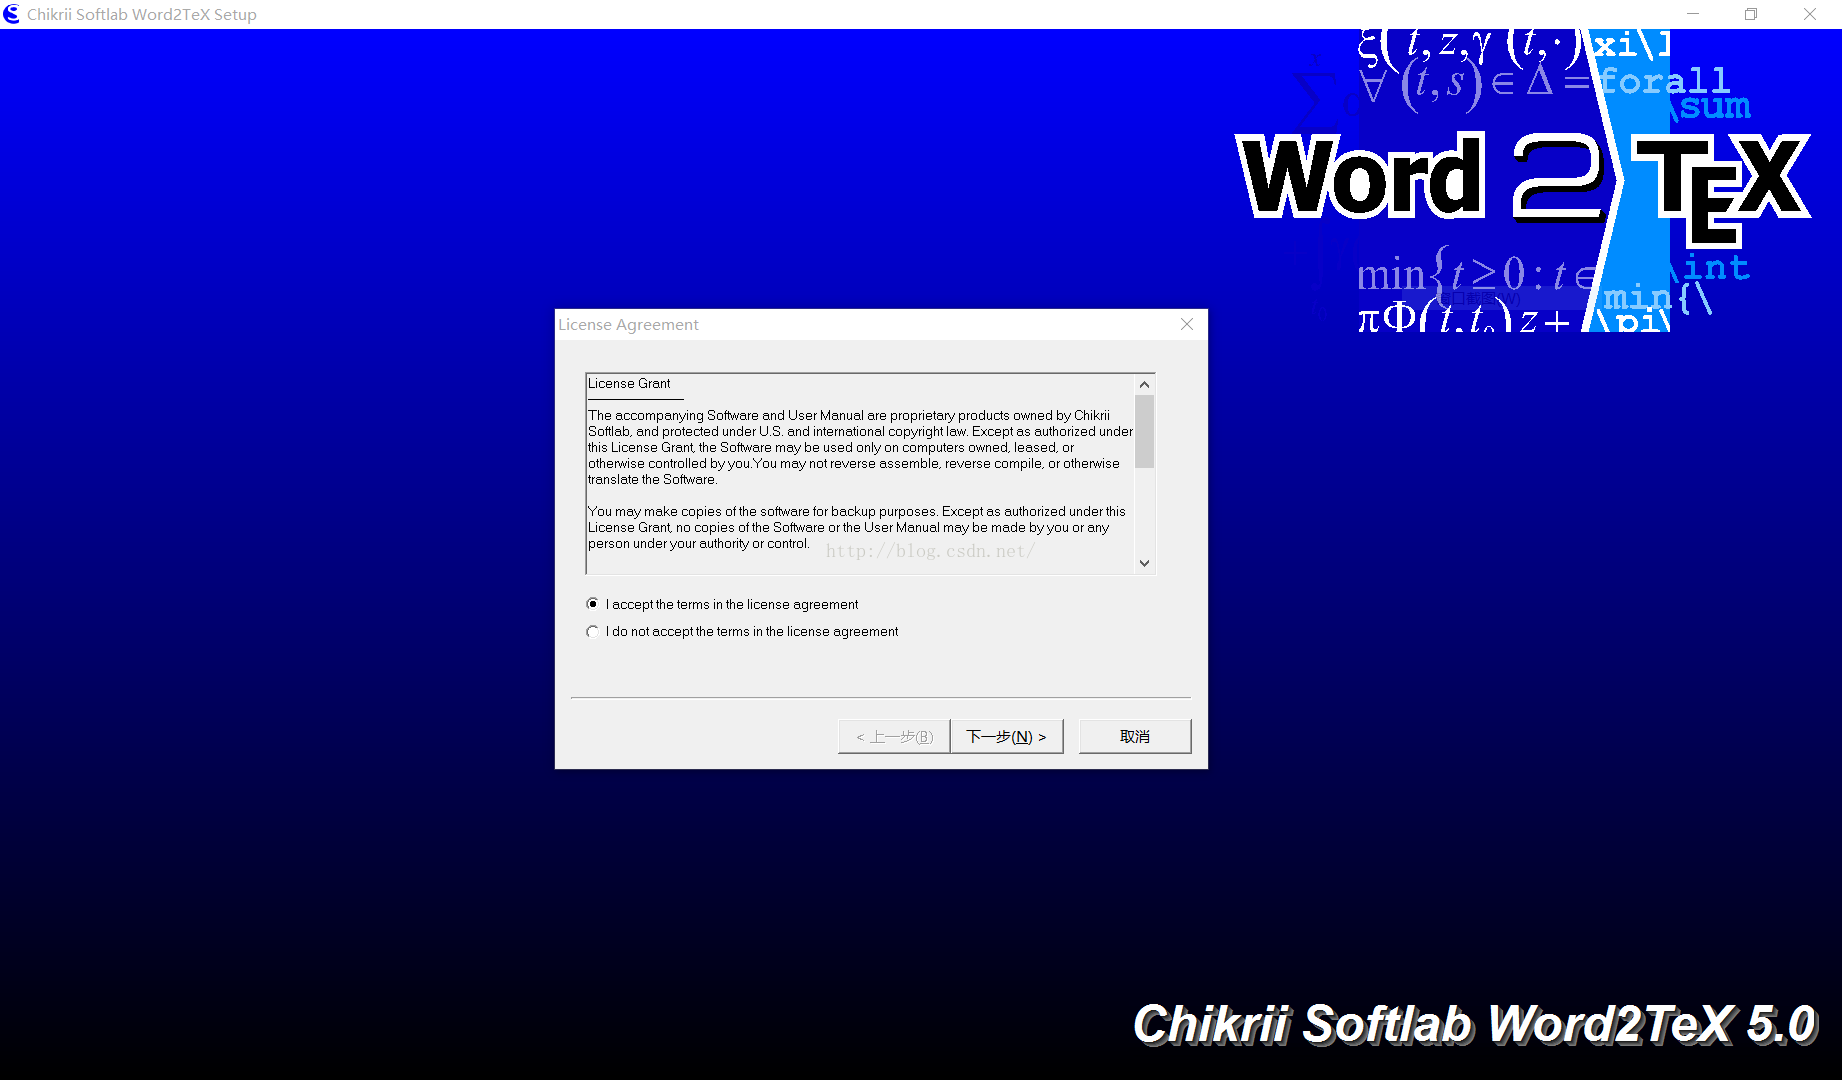Click the 下一步(N) next button
Screen dimensions: 1842x1080
pyautogui.click(x=1006, y=737)
